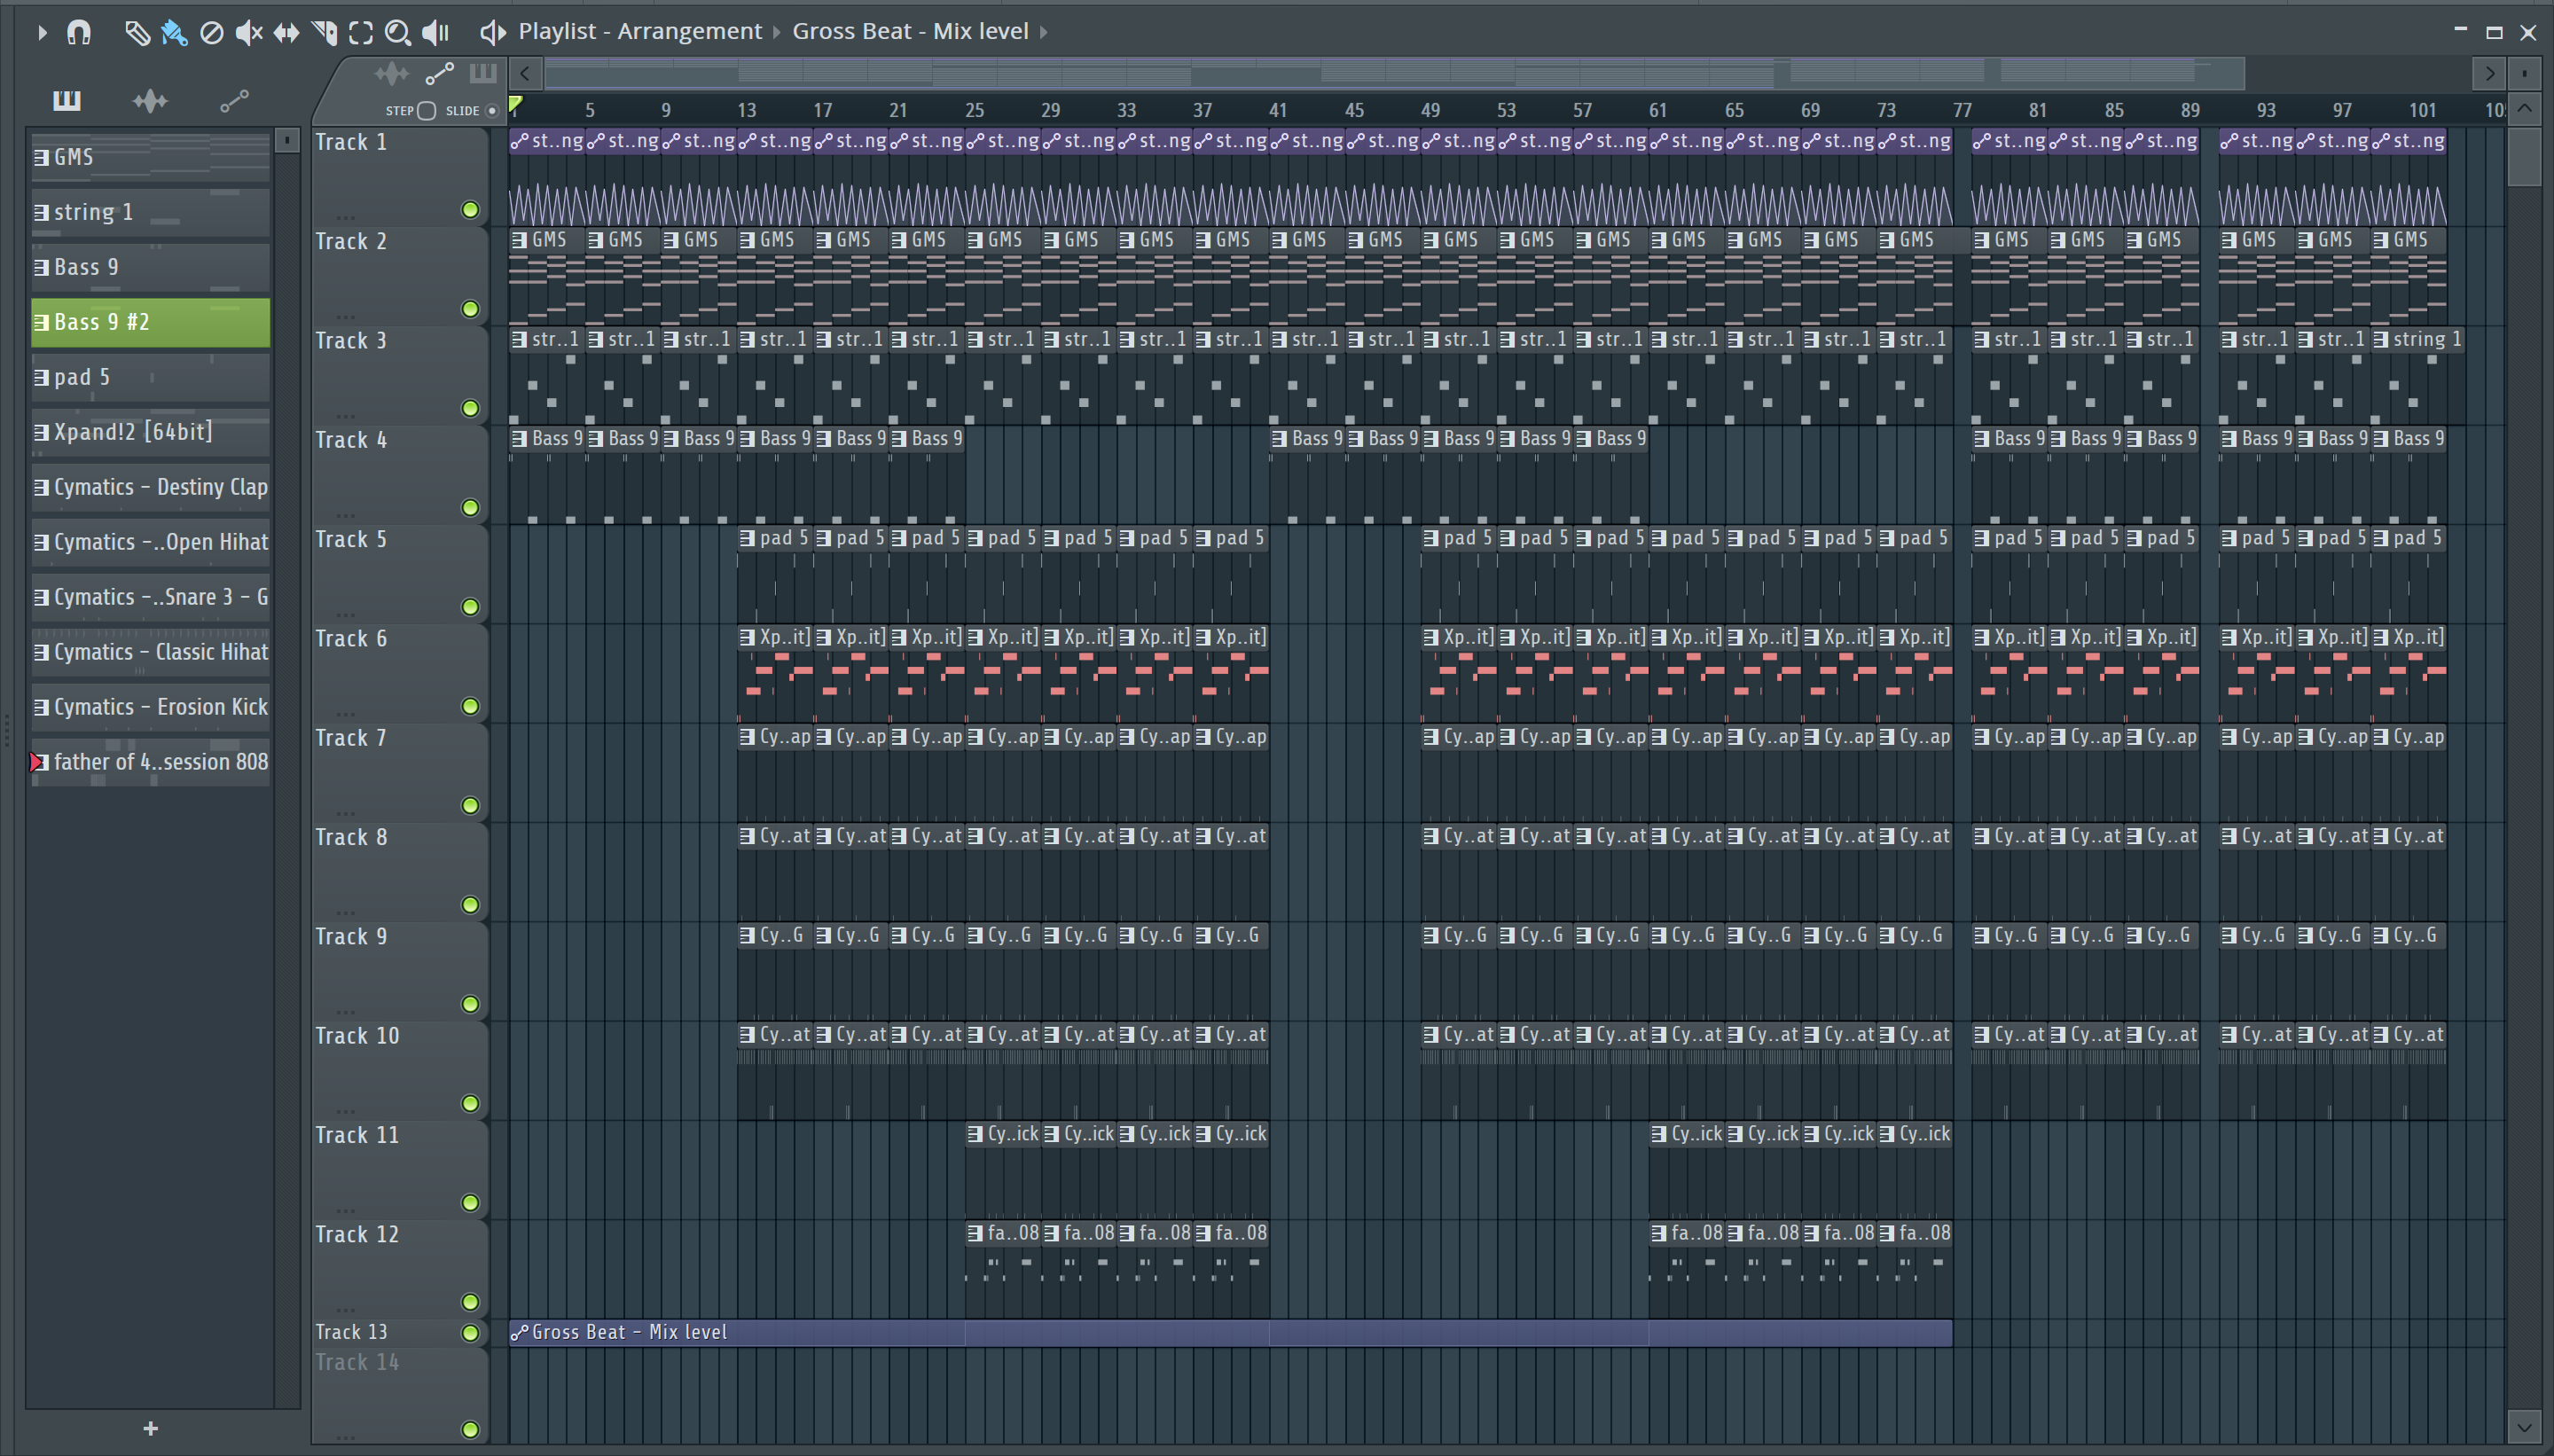Mute Track 6 with its green LED

[470, 706]
